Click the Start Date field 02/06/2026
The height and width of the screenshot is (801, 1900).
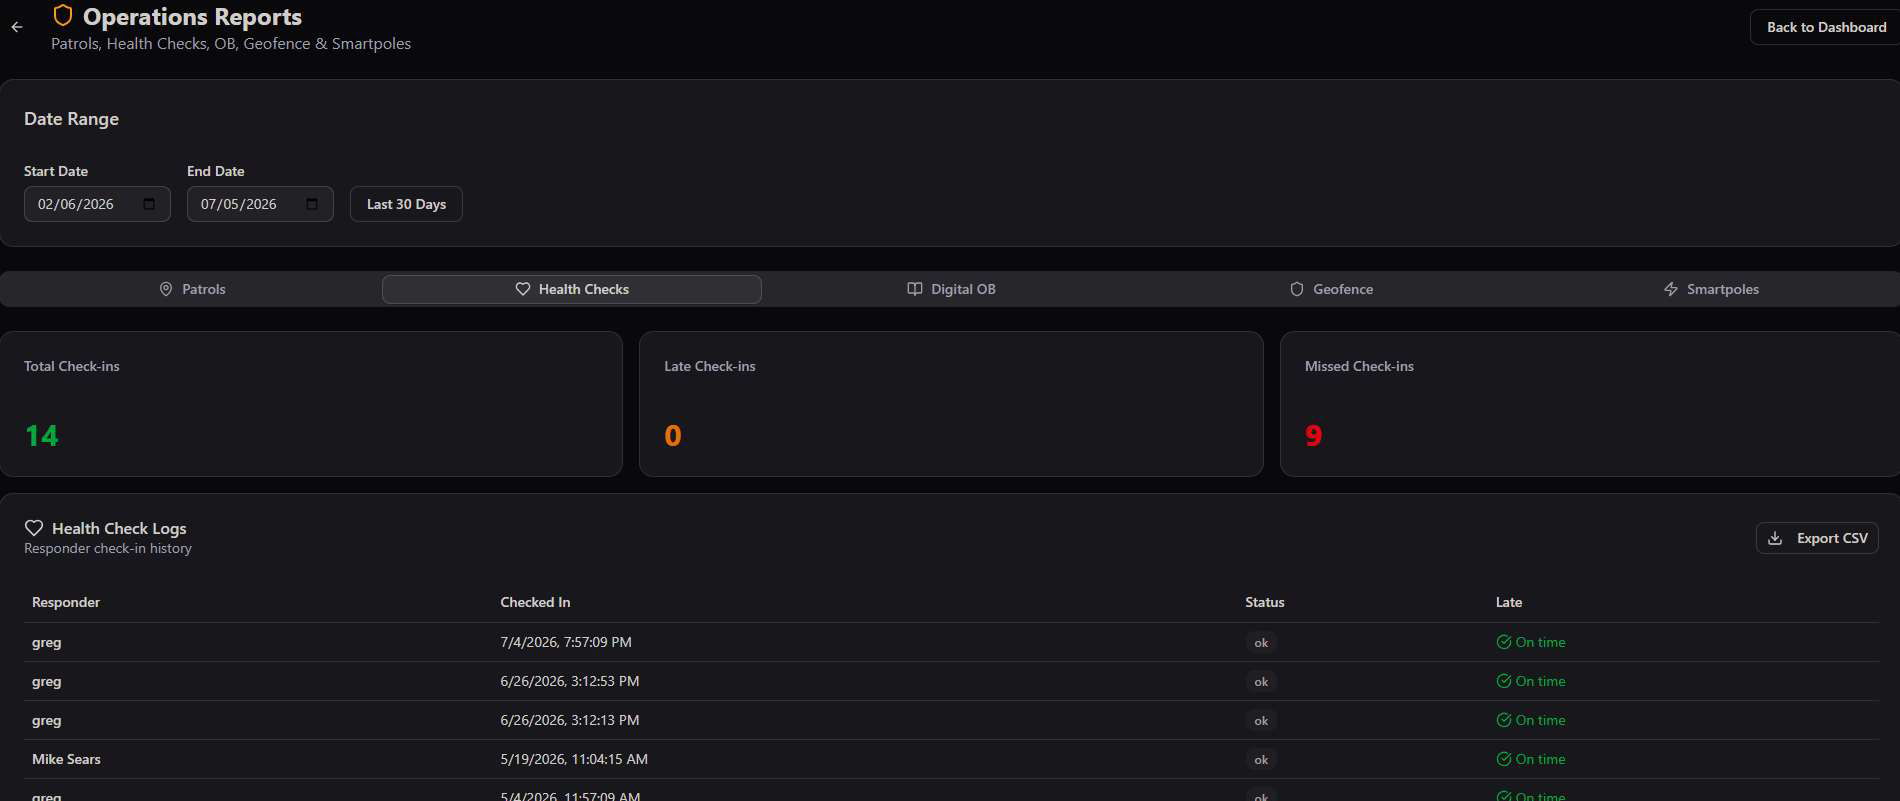click(97, 204)
